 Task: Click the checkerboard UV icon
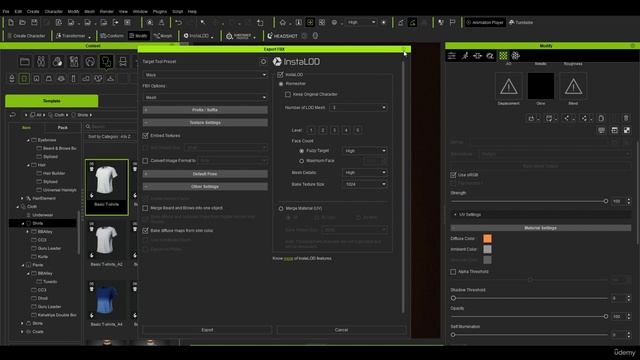(627, 131)
